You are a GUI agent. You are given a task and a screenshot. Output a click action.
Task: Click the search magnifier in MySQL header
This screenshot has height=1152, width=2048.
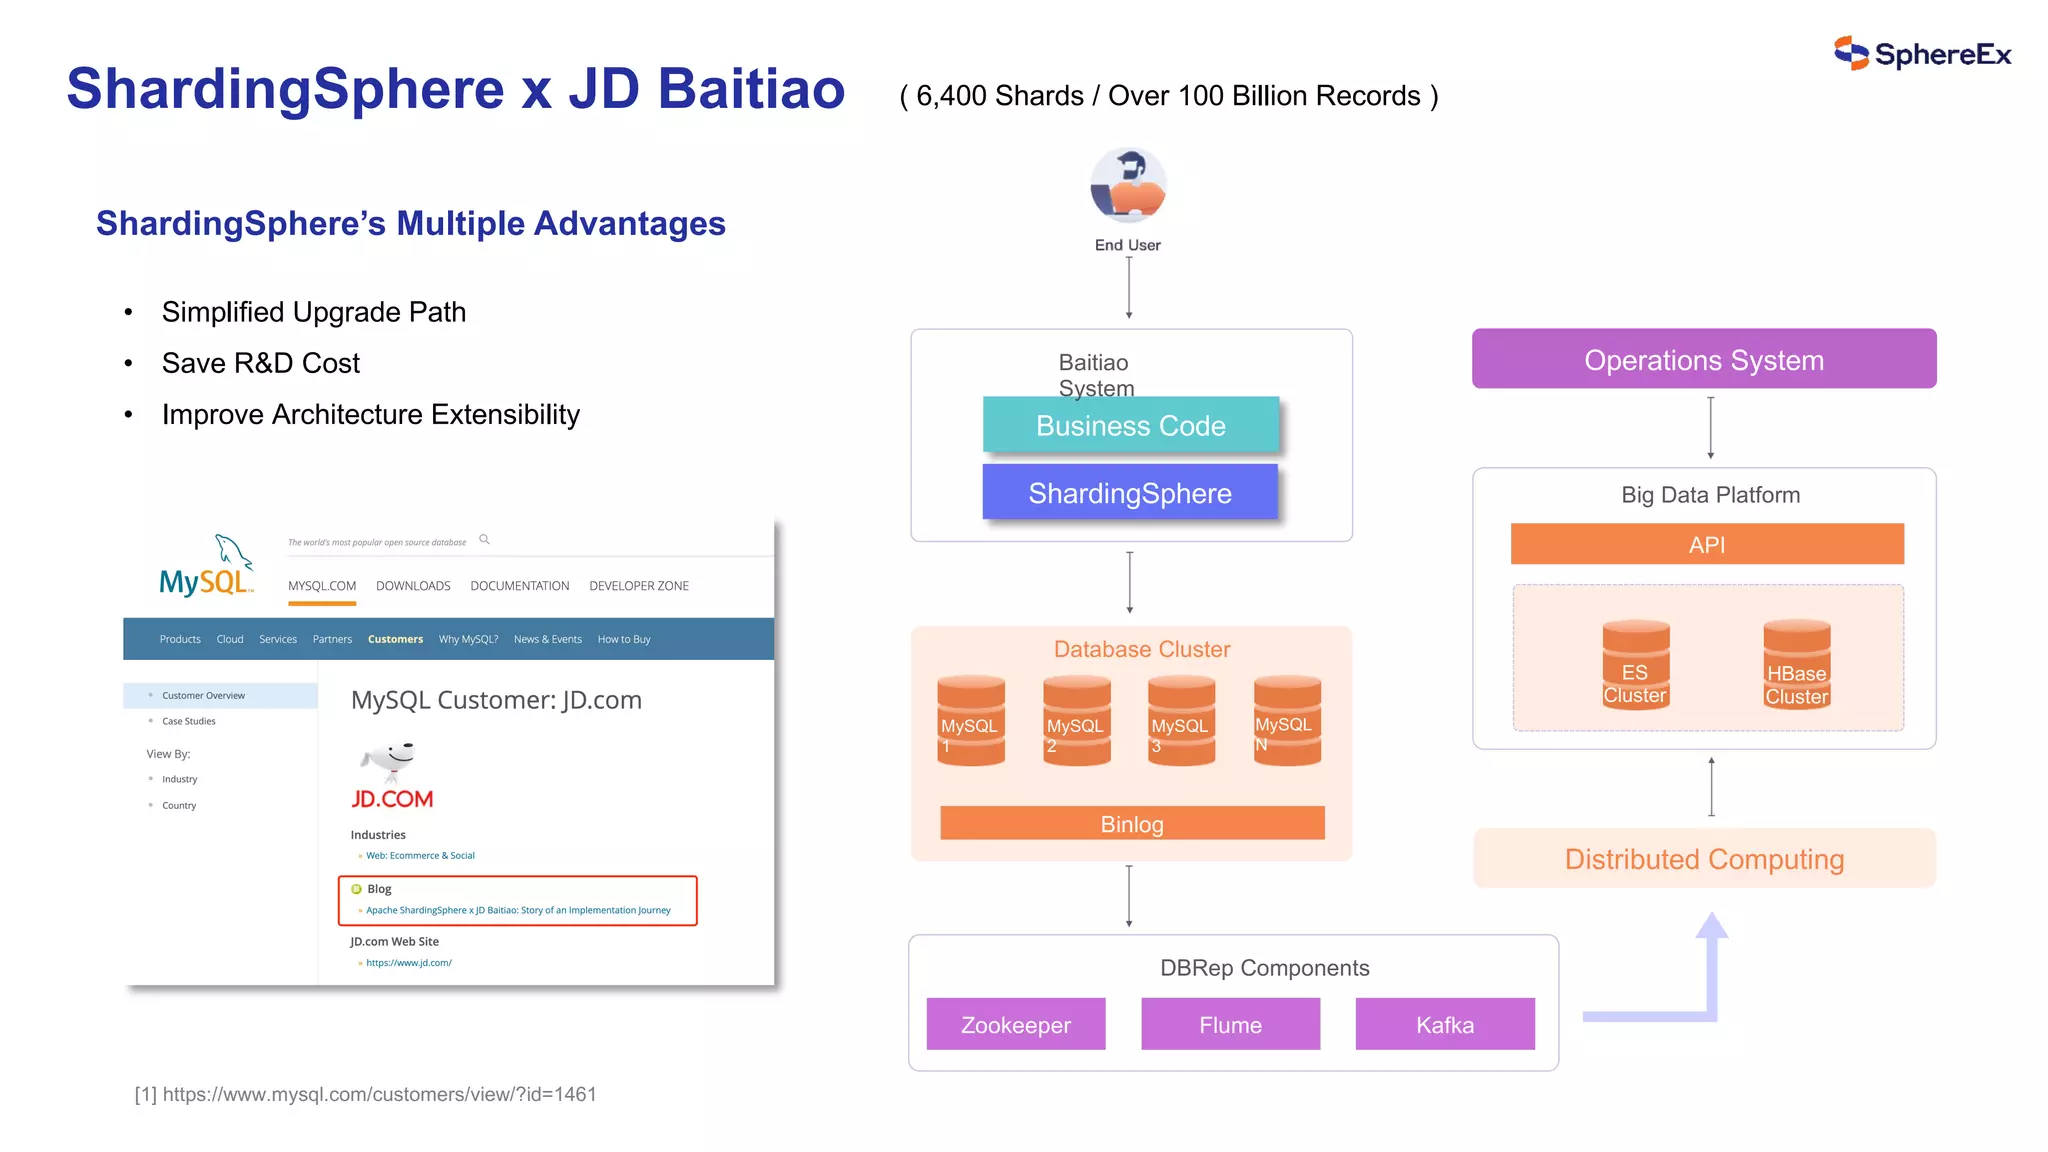484,540
